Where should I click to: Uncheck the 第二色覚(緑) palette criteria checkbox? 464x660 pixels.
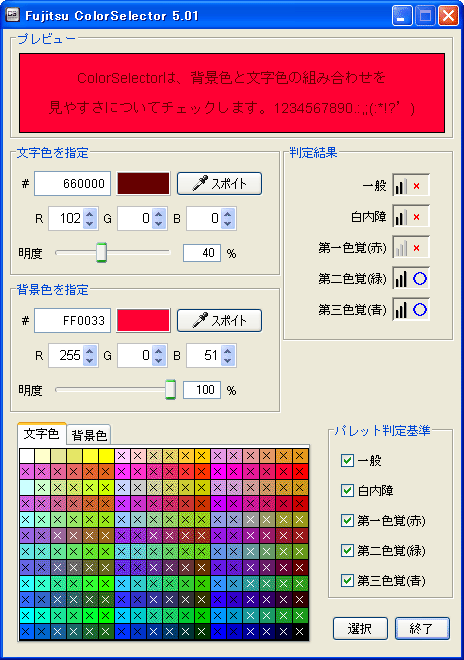tap(347, 551)
